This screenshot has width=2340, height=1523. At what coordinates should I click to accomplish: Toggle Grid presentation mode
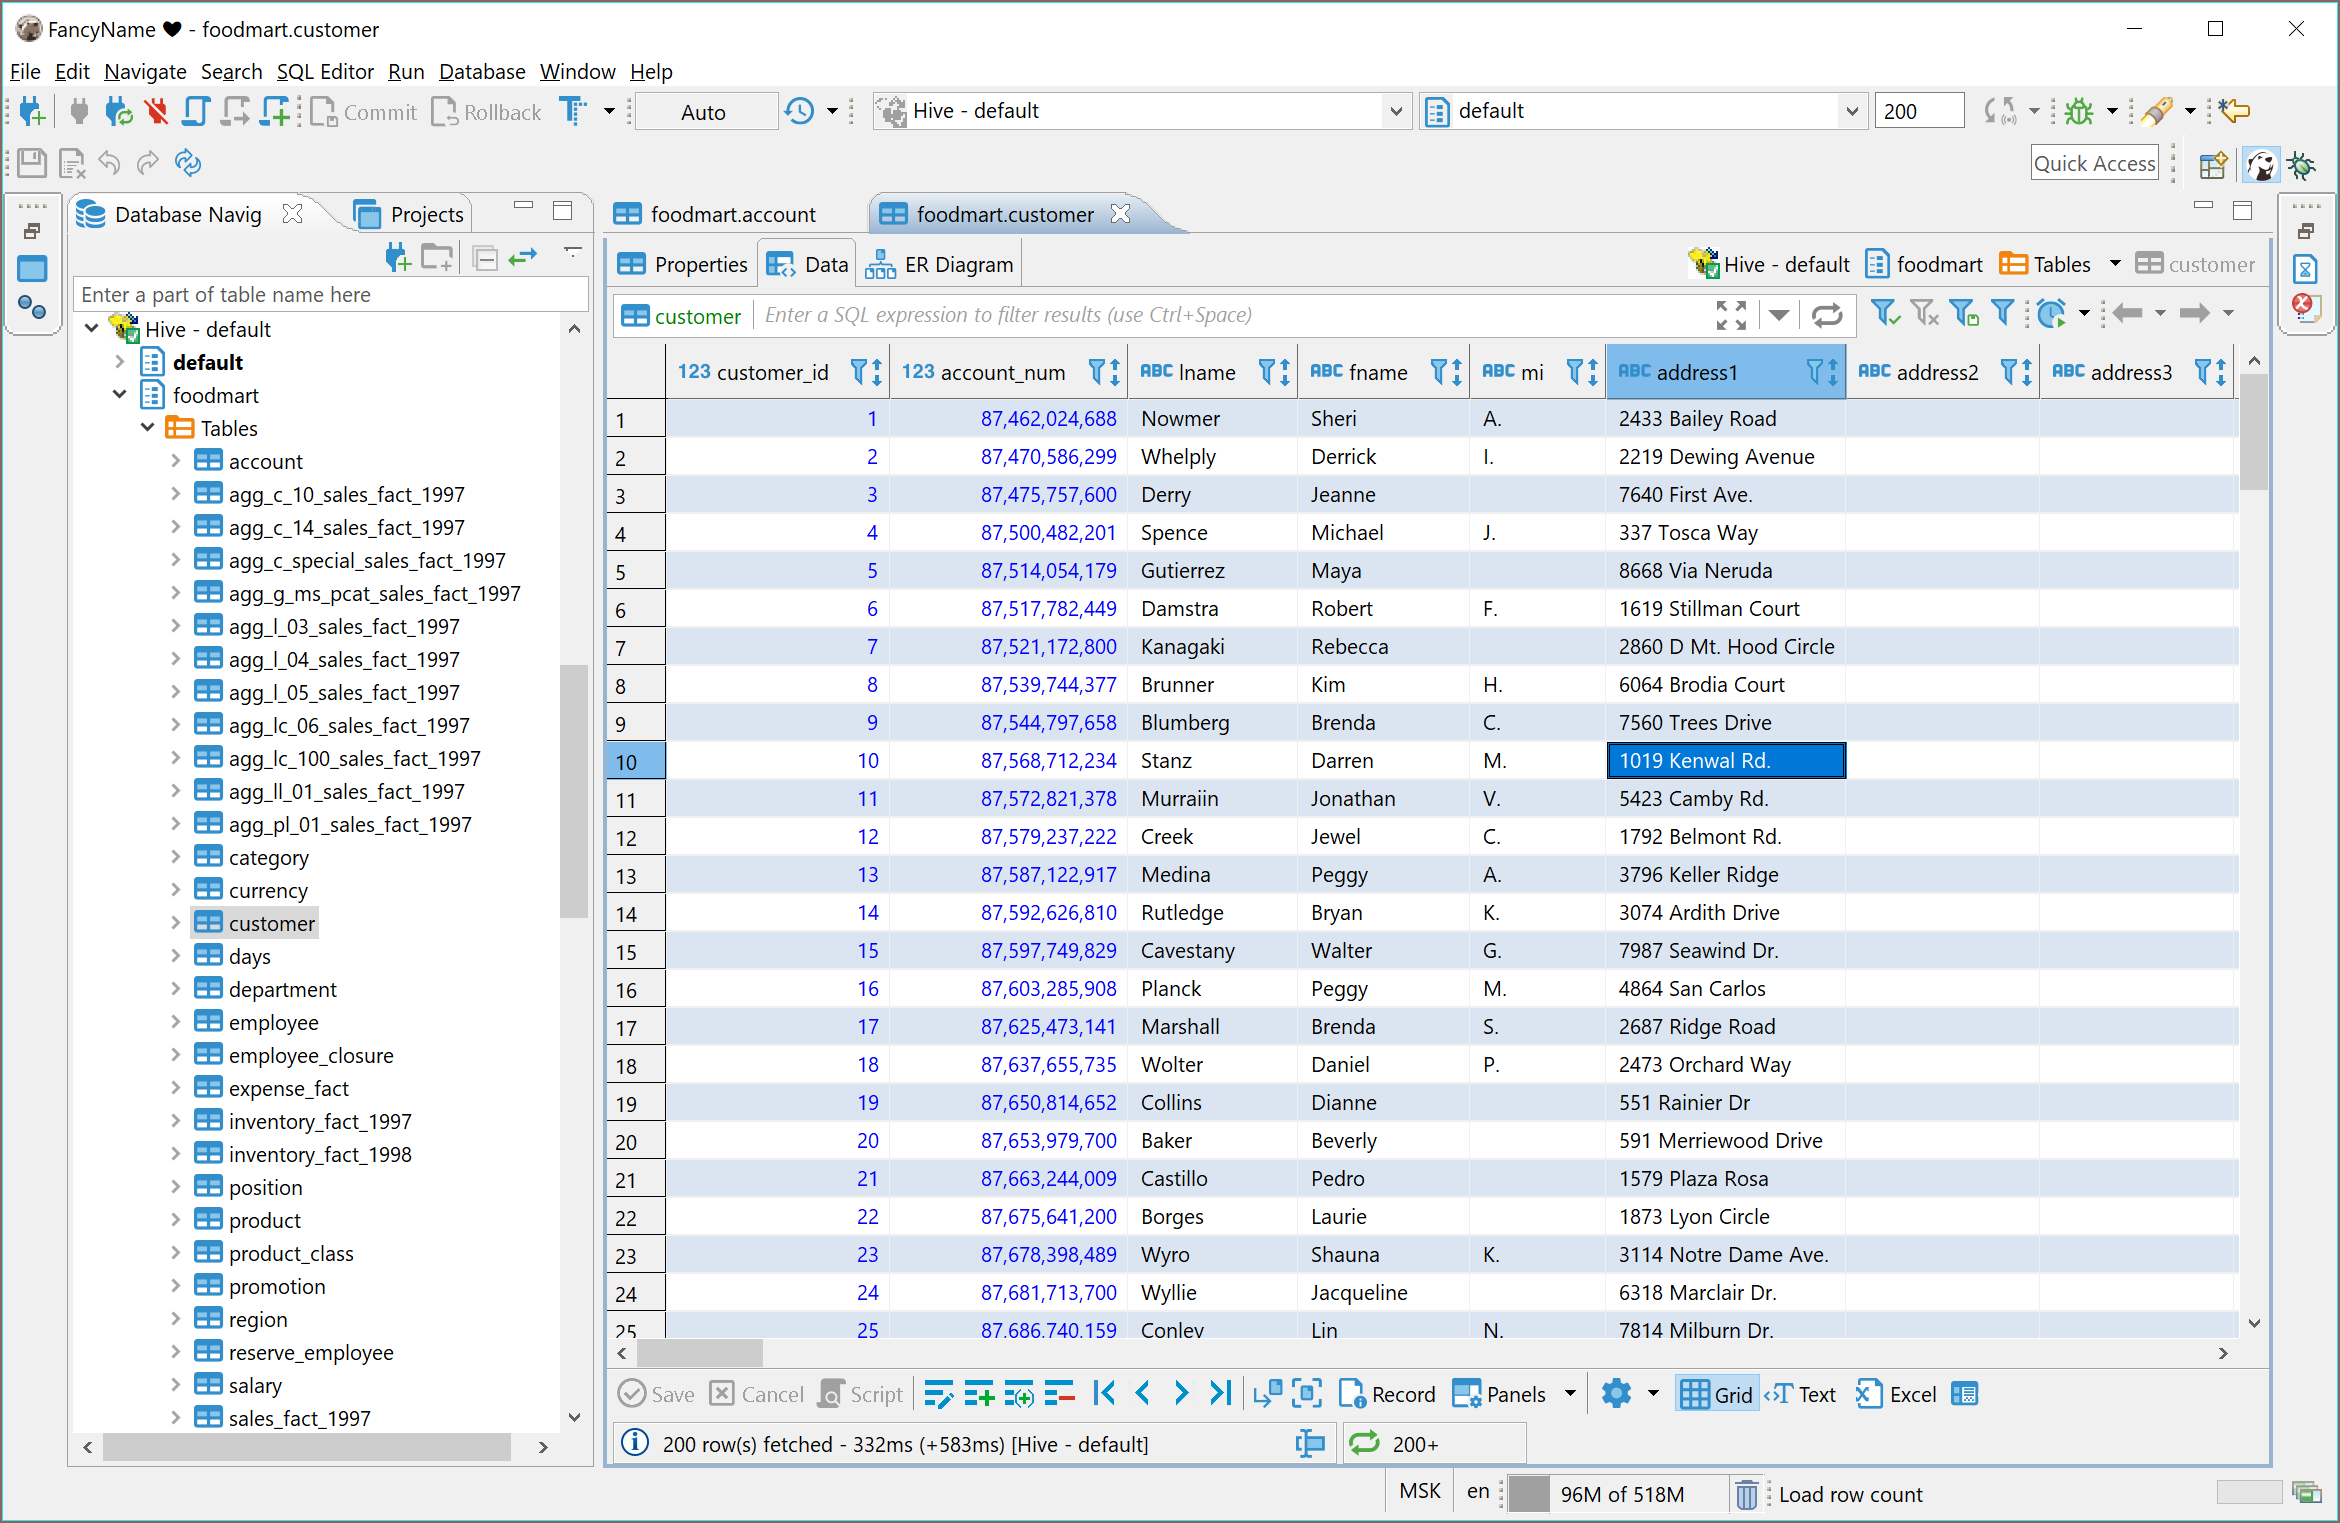pos(1717,1394)
